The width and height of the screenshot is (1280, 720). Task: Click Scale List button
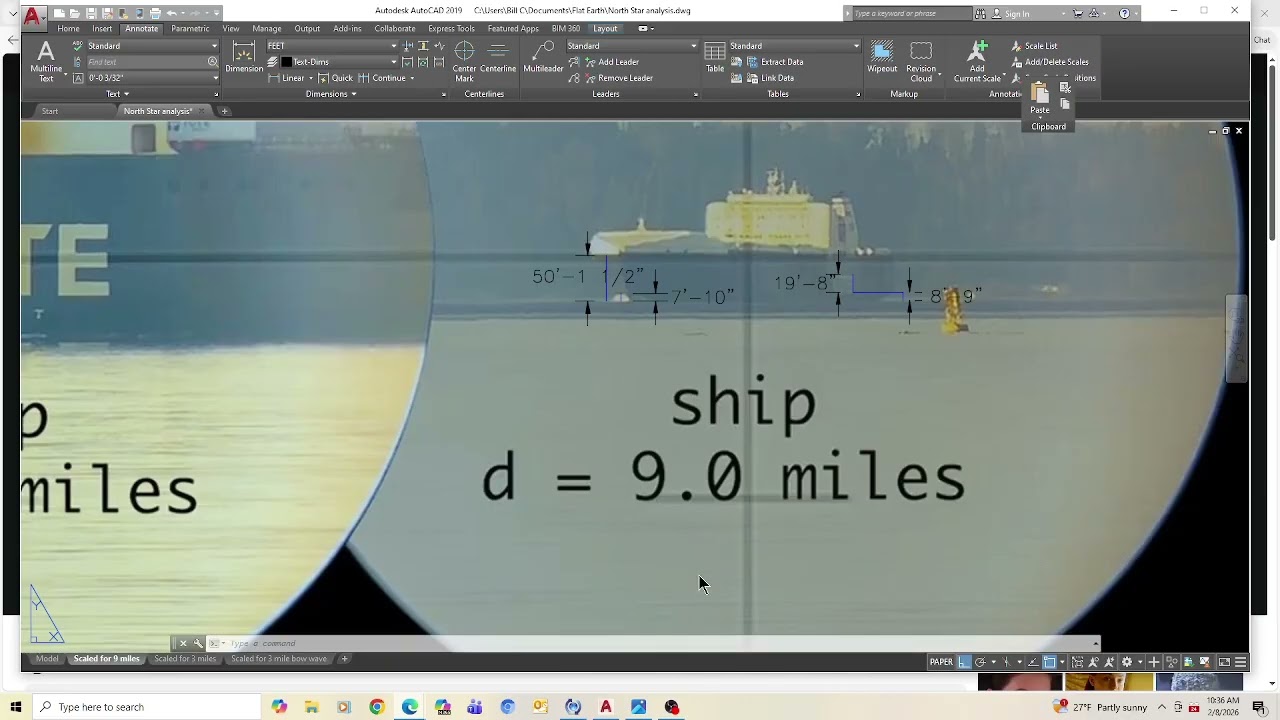1034,46
